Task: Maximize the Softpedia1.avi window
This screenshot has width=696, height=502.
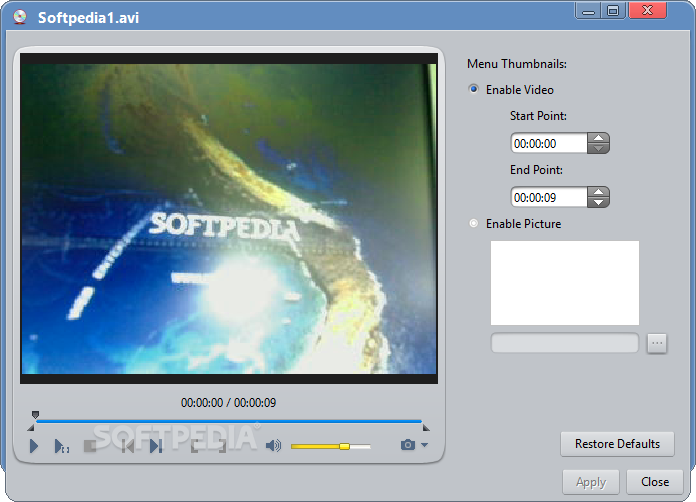Action: [613, 11]
